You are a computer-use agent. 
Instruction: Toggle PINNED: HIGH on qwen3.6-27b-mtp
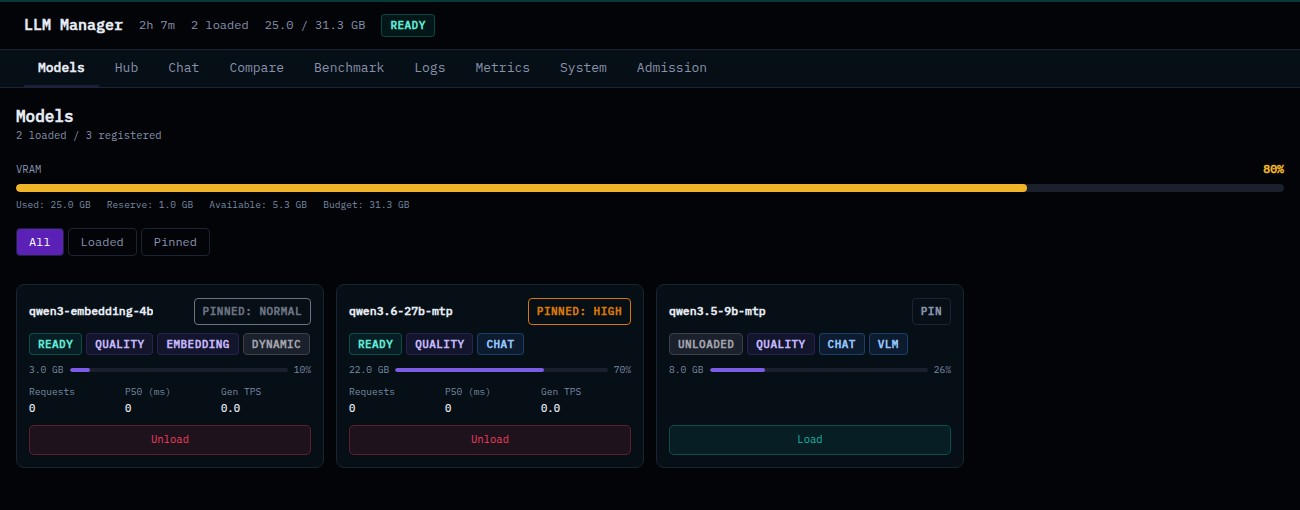(x=580, y=311)
